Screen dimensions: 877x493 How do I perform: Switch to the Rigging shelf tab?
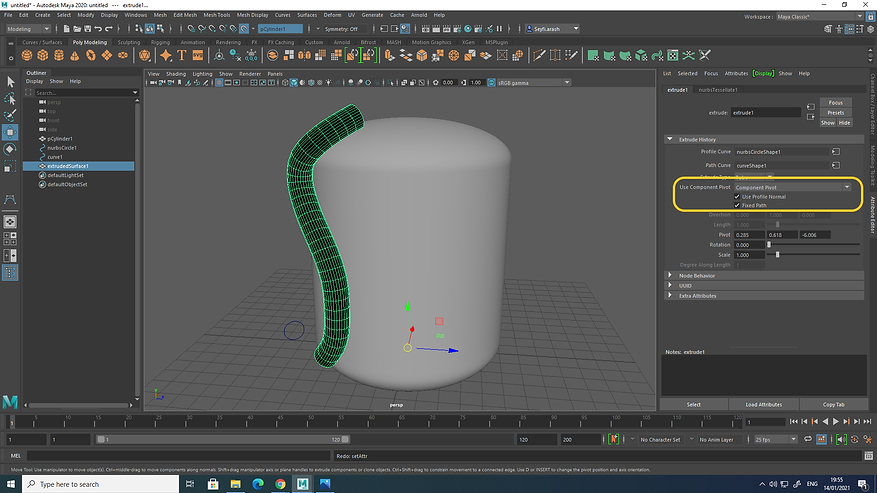(160, 42)
